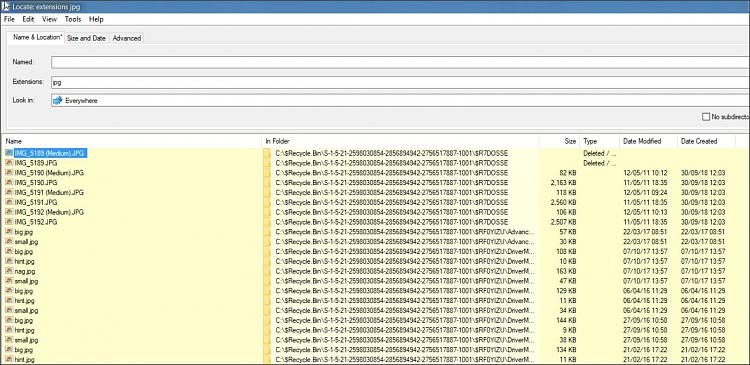Click the file icon of nag.jpg
Image resolution: width=750 pixels, height=365 pixels.
click(x=9, y=271)
